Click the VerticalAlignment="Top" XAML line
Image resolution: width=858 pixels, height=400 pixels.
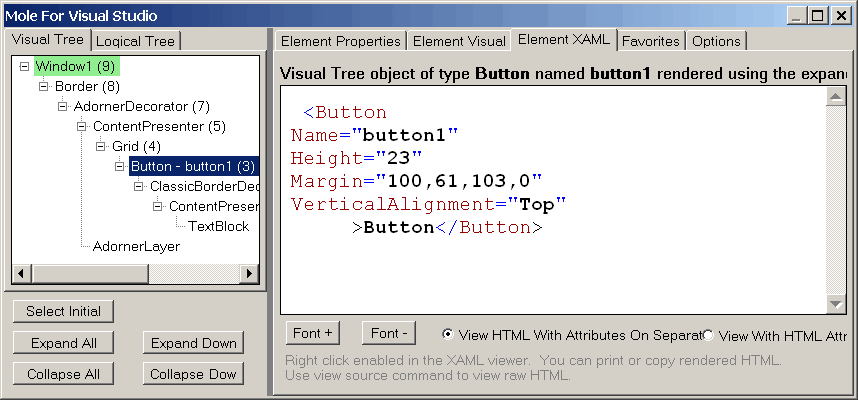pos(428,204)
